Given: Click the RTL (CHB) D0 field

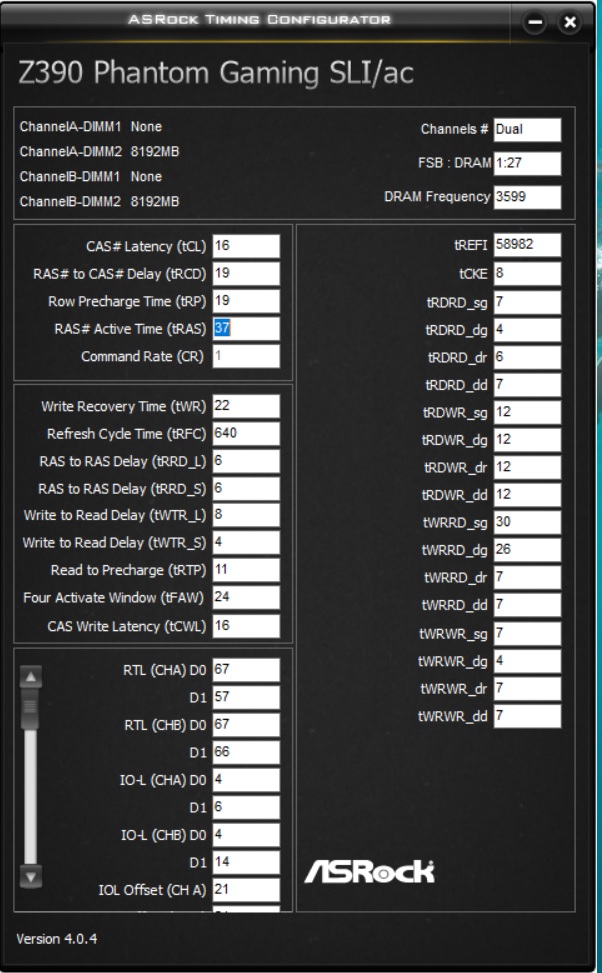Looking at the screenshot, I should [246, 725].
